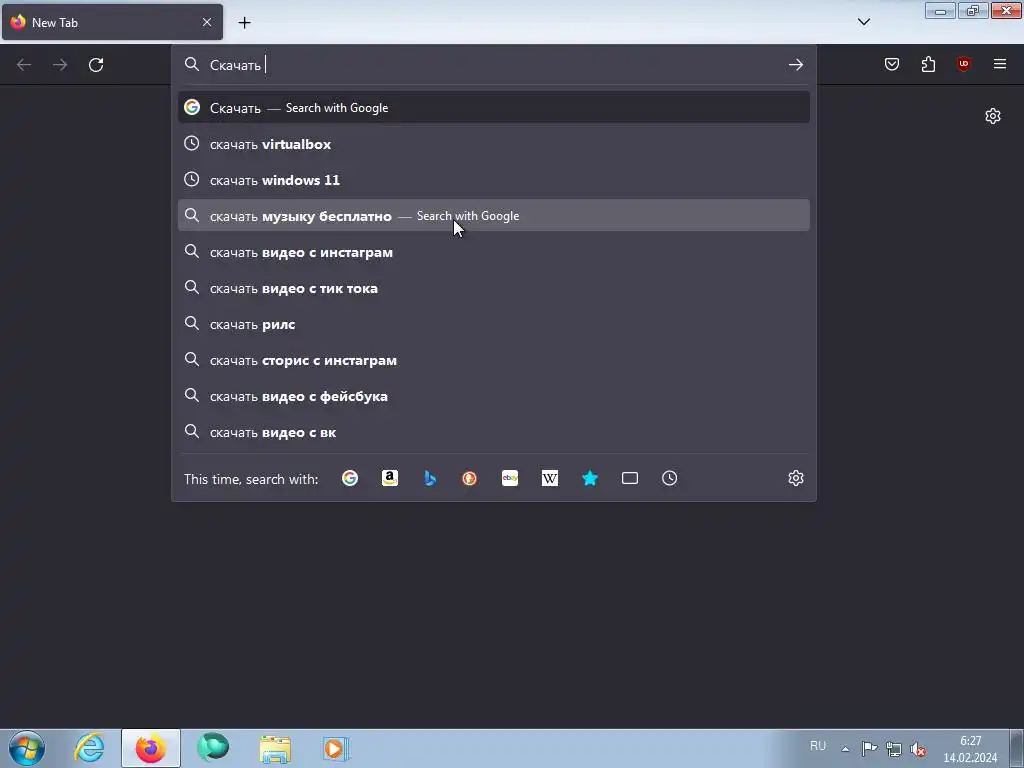Launch Internet Explorer from taskbar
The image size is (1024, 768).
[x=89, y=748]
